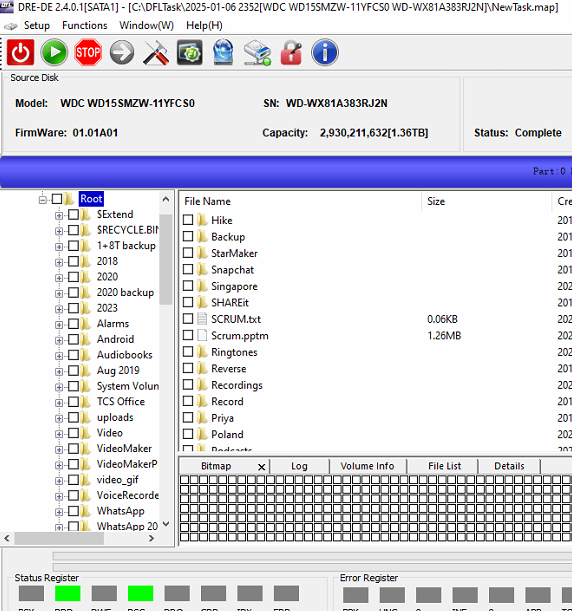
Task: Click the red padlock with key icon
Action: 291,52
